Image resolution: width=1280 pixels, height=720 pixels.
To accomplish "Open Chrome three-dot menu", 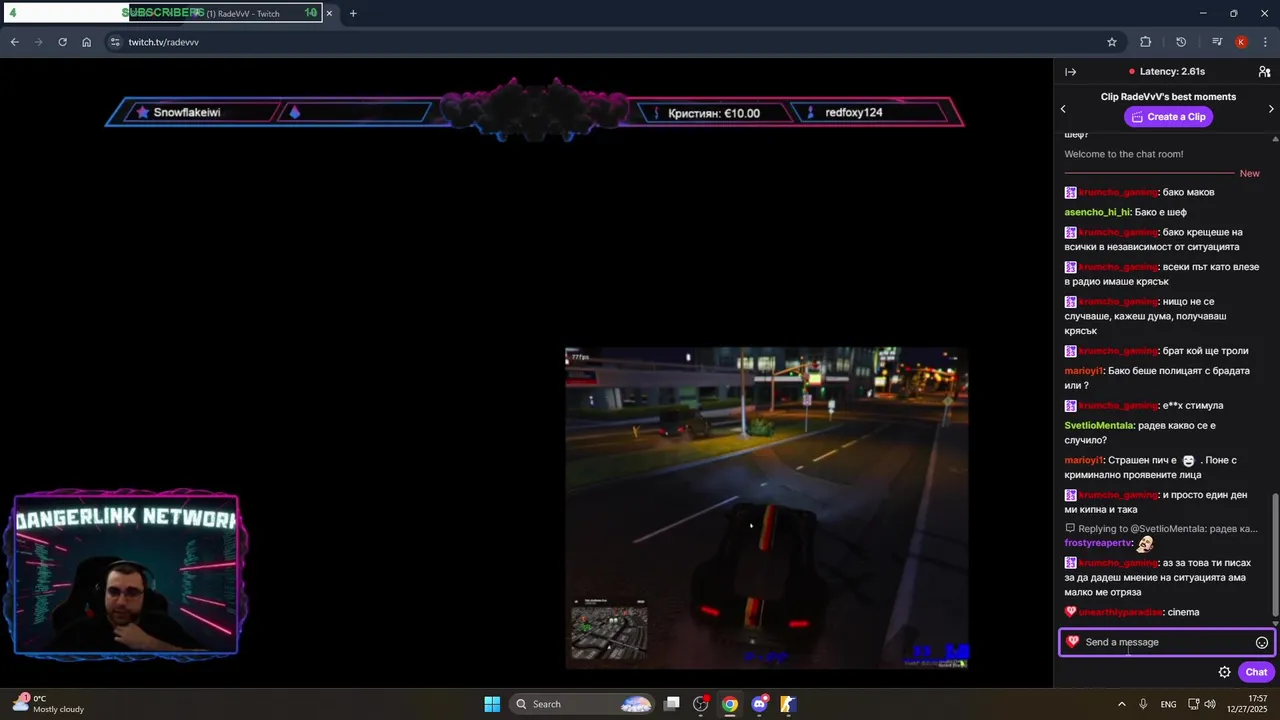I will tap(1265, 42).
